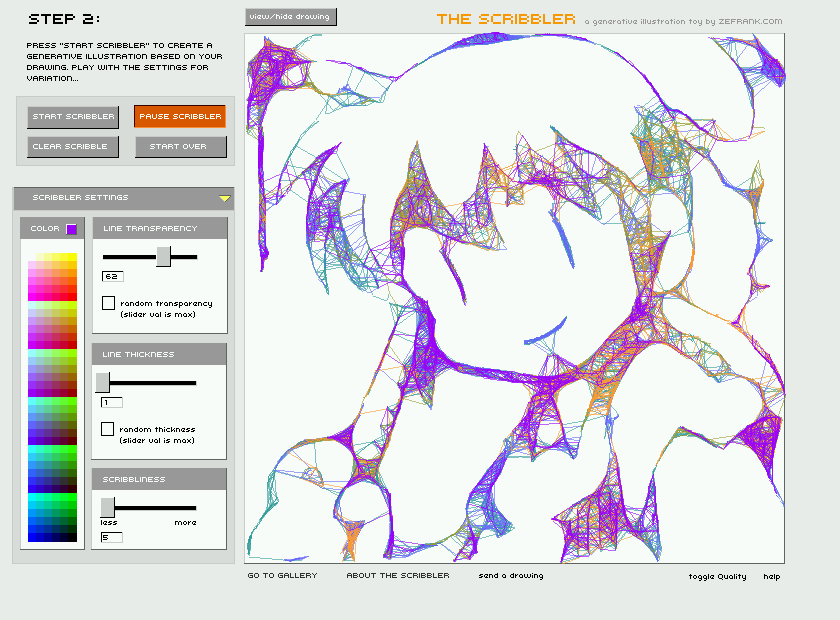The width and height of the screenshot is (840, 620).
Task: Pick bright yellow swatch at the palette's top right
Action: pyautogui.click(x=73, y=257)
